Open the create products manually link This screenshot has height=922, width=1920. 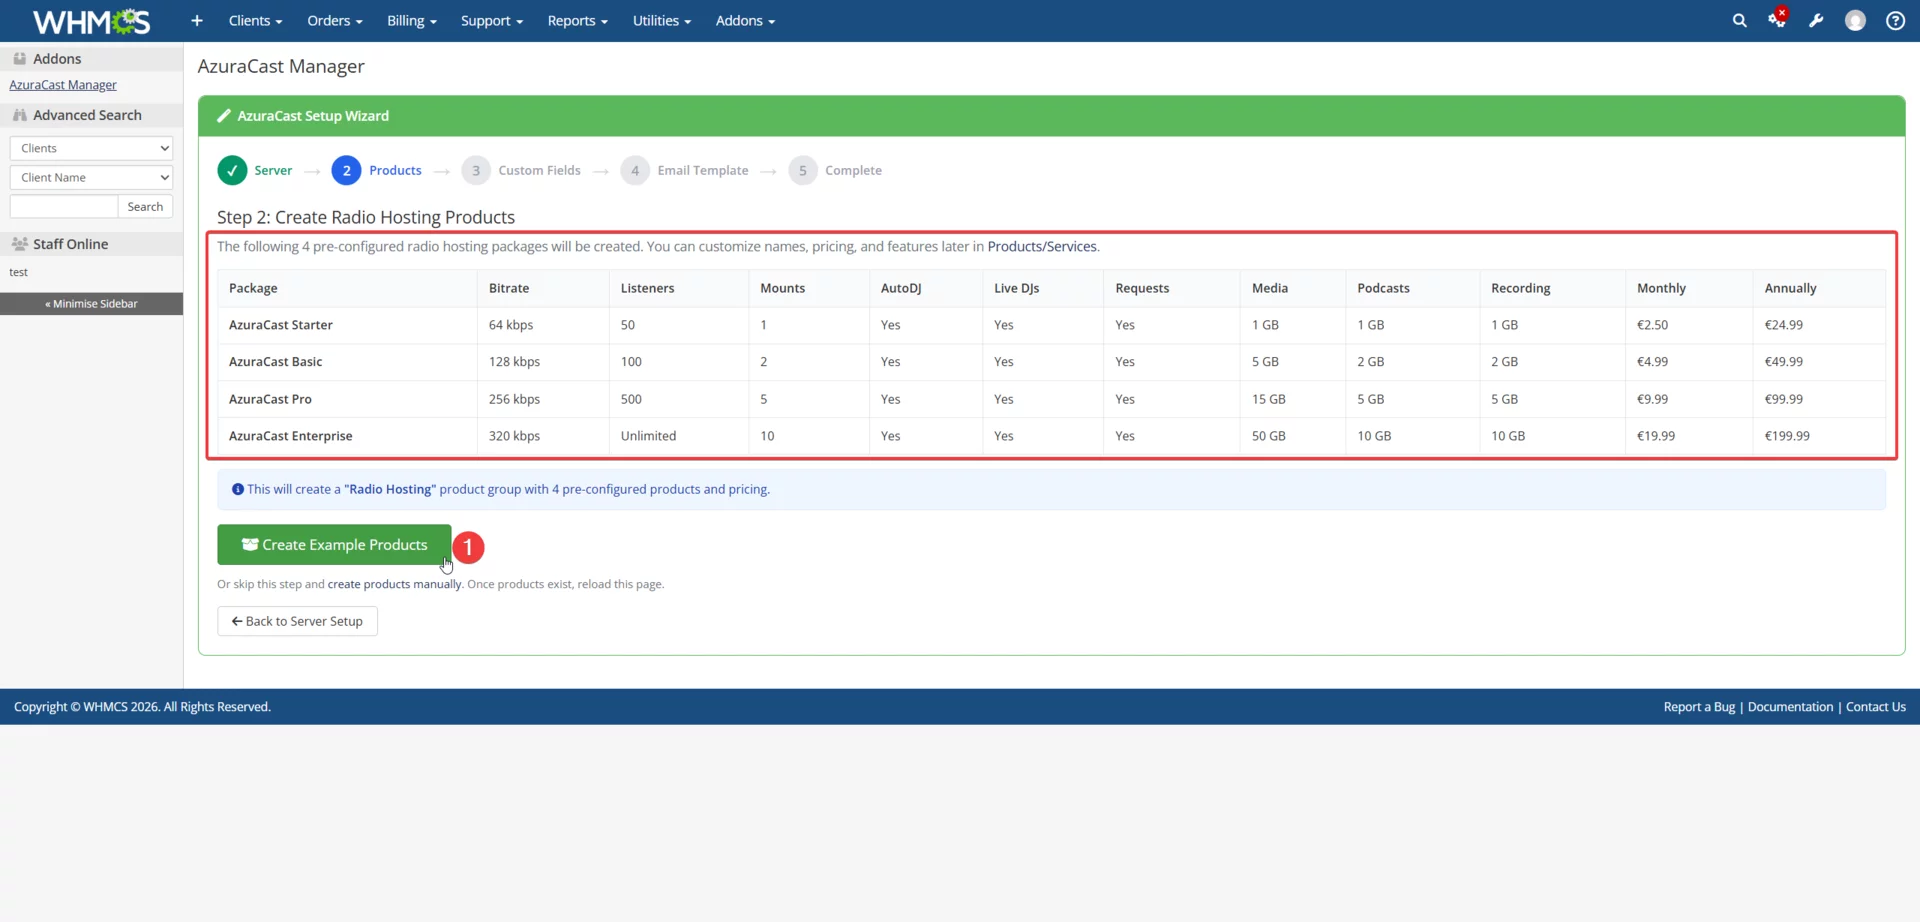tap(393, 584)
